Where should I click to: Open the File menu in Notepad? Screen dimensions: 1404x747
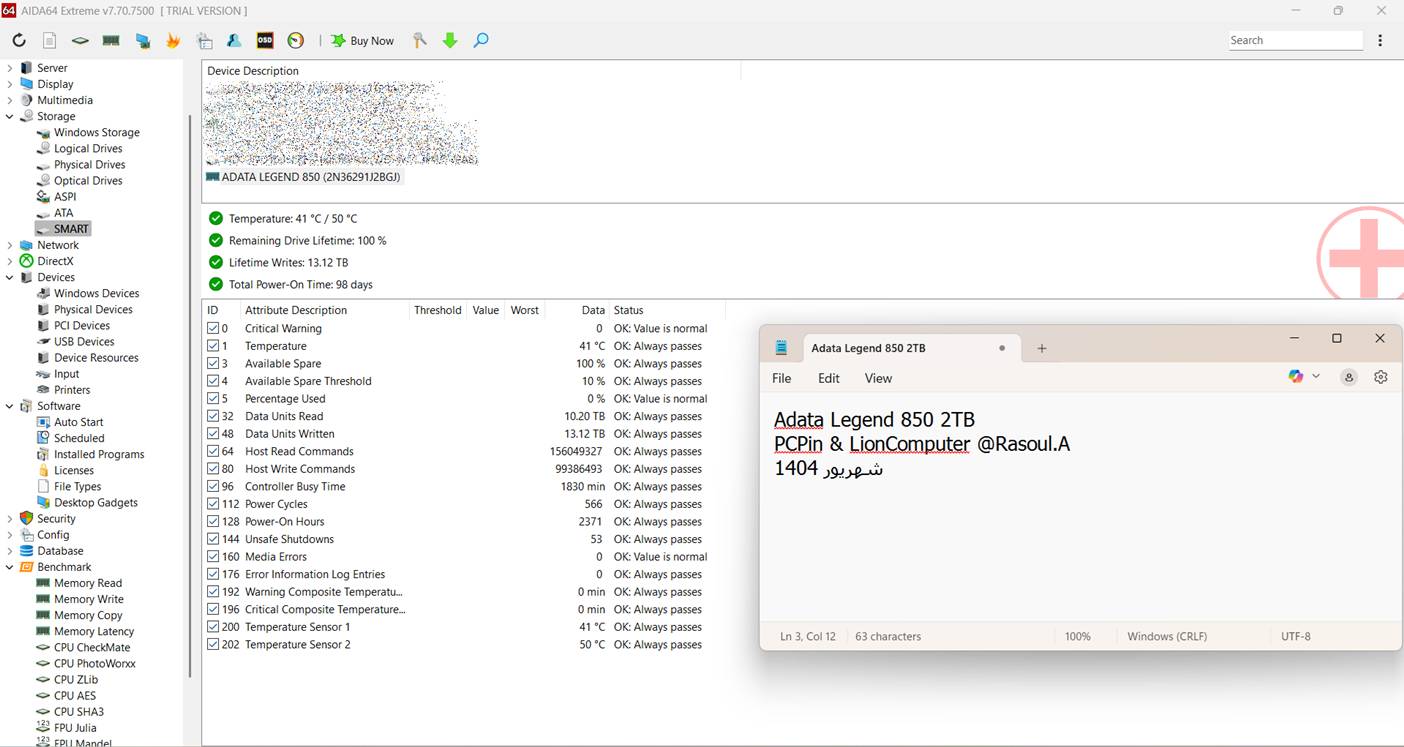(x=782, y=378)
